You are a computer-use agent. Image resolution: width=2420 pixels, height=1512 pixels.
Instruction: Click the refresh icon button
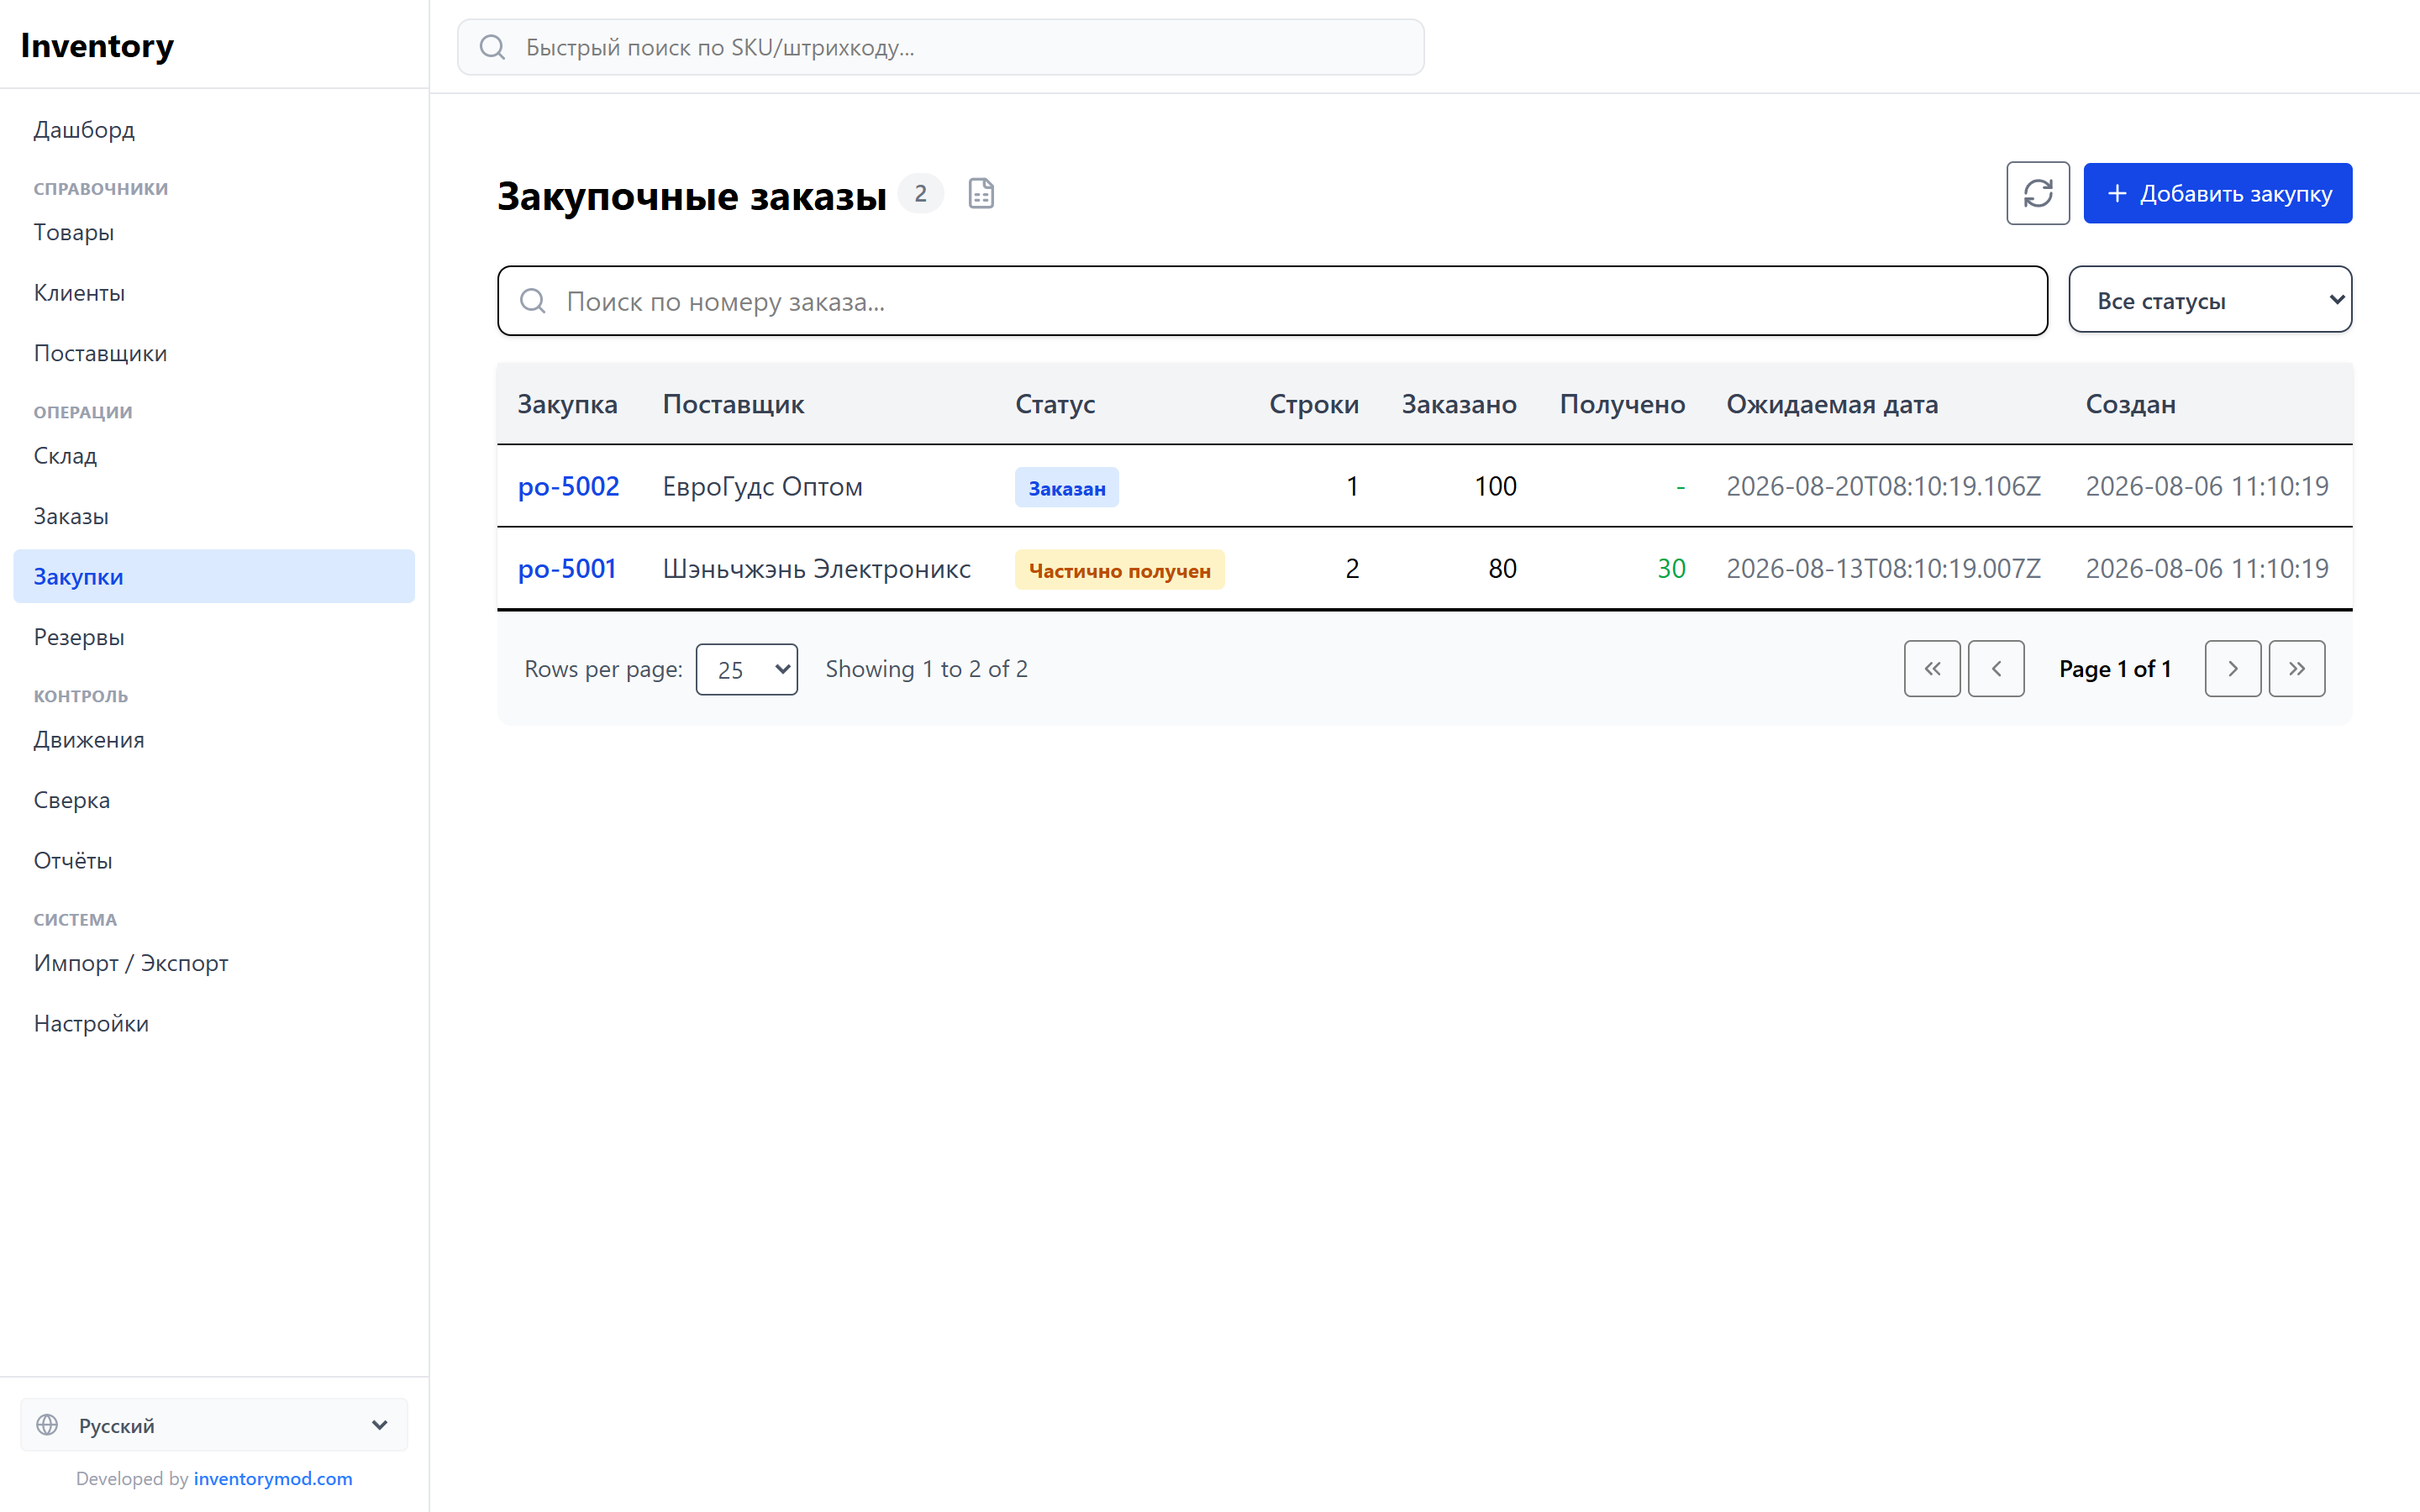click(2037, 193)
